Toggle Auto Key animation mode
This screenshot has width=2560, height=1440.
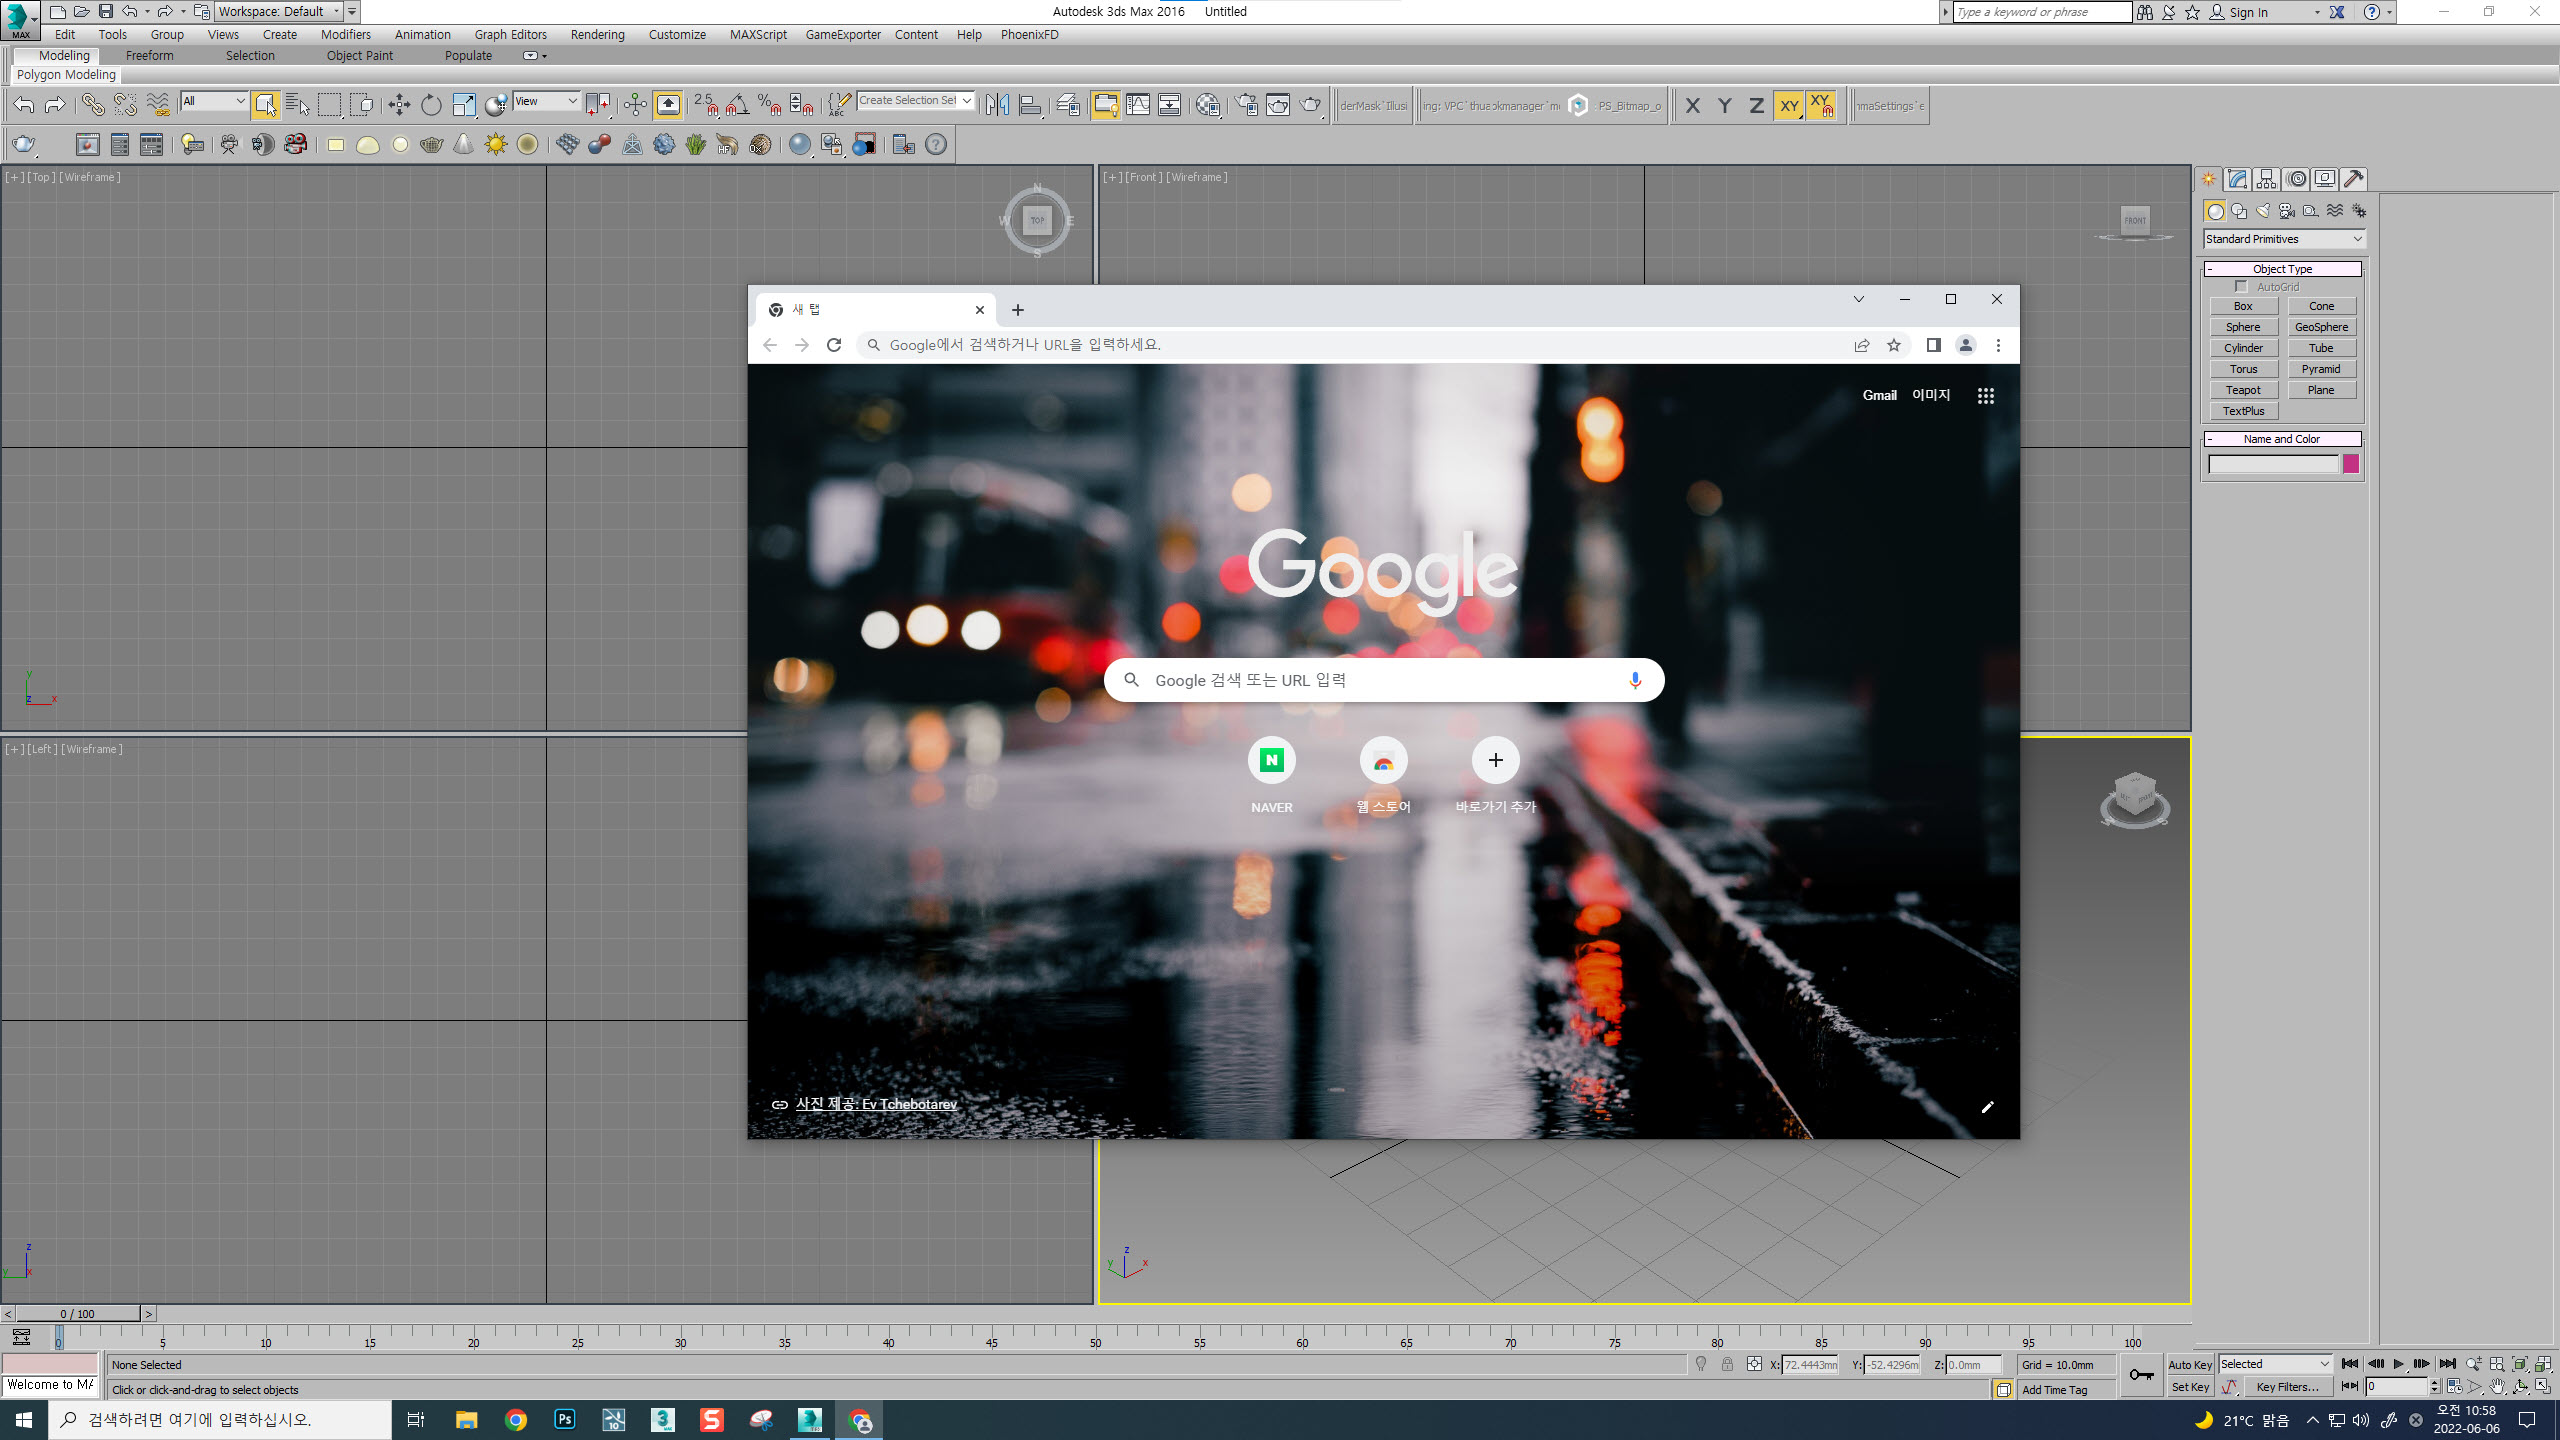(x=2189, y=1365)
